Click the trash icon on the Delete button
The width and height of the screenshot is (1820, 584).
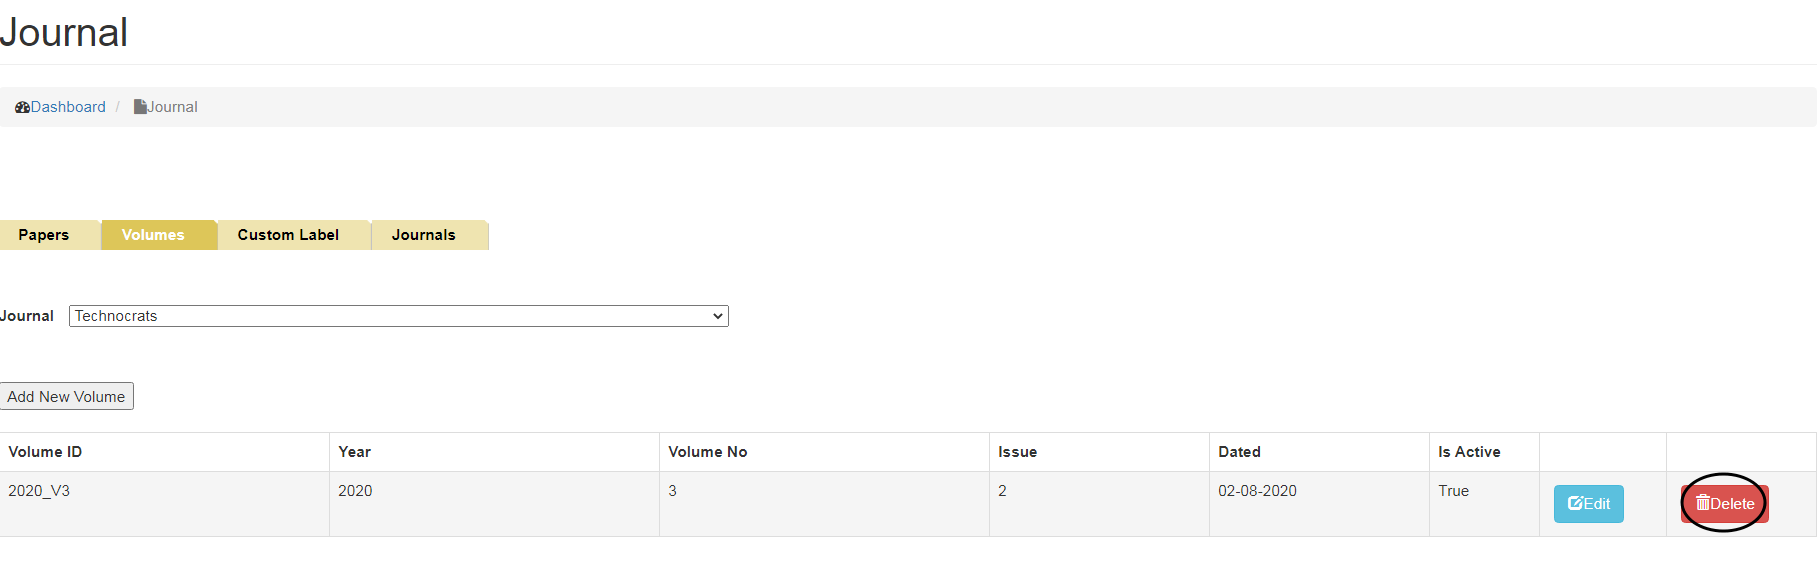1702,503
